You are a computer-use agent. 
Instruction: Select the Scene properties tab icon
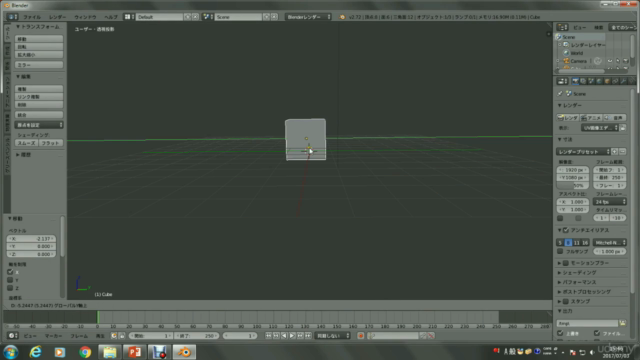[591, 81]
